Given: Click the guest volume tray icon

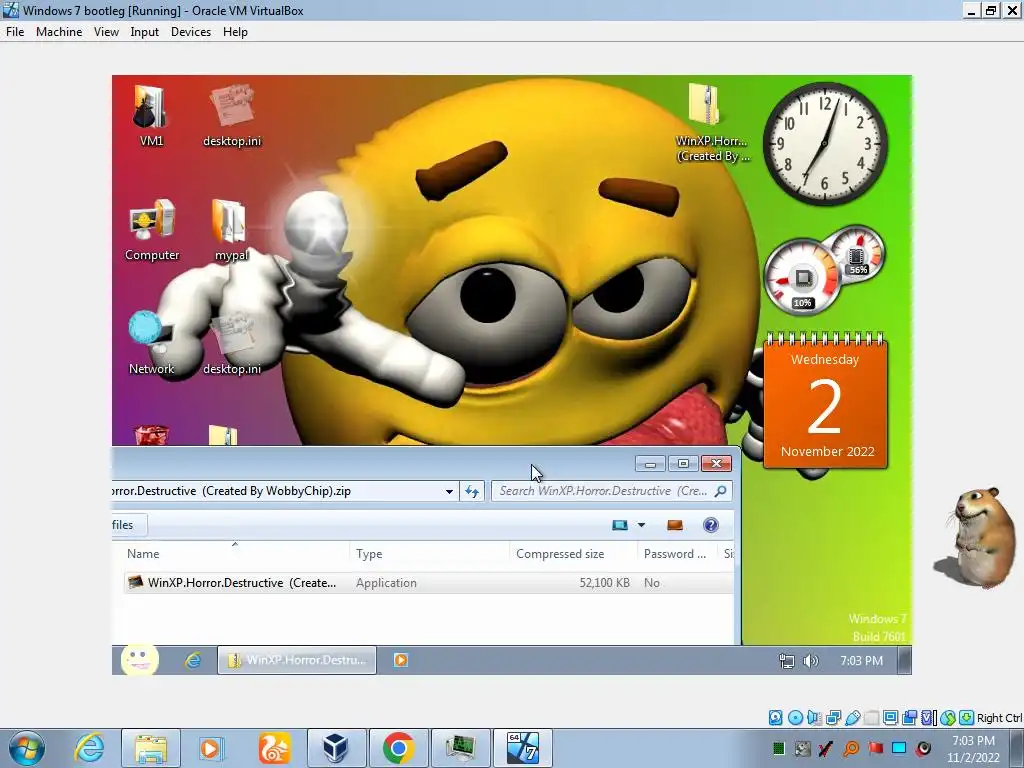Looking at the screenshot, I should click(x=810, y=662).
